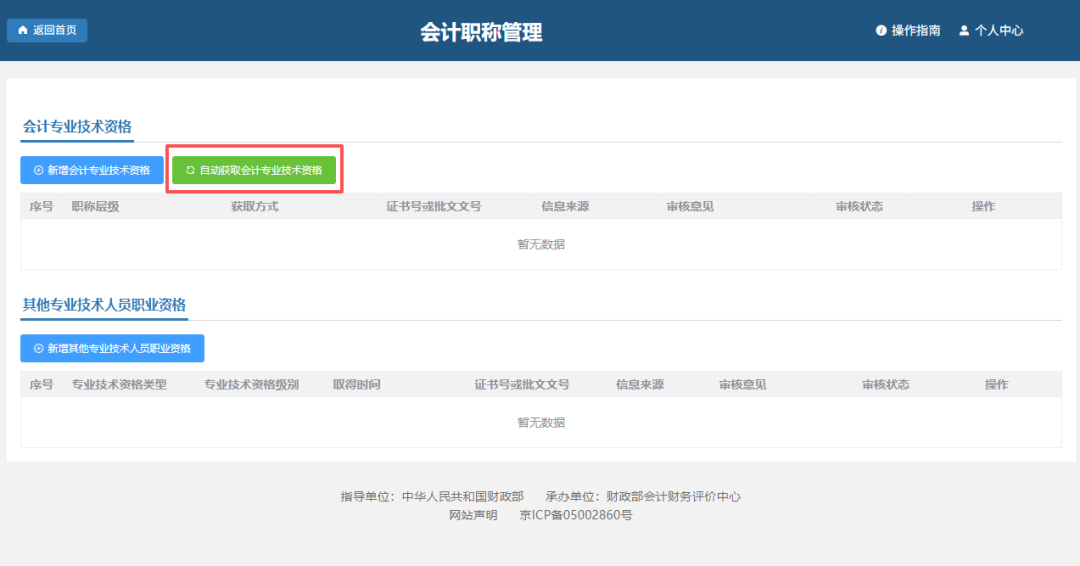This screenshot has height=566, width=1080.
Task: Click the plus icon in 新增其他专业技术人员职业资格 button
Action: pyautogui.click(x=39, y=348)
